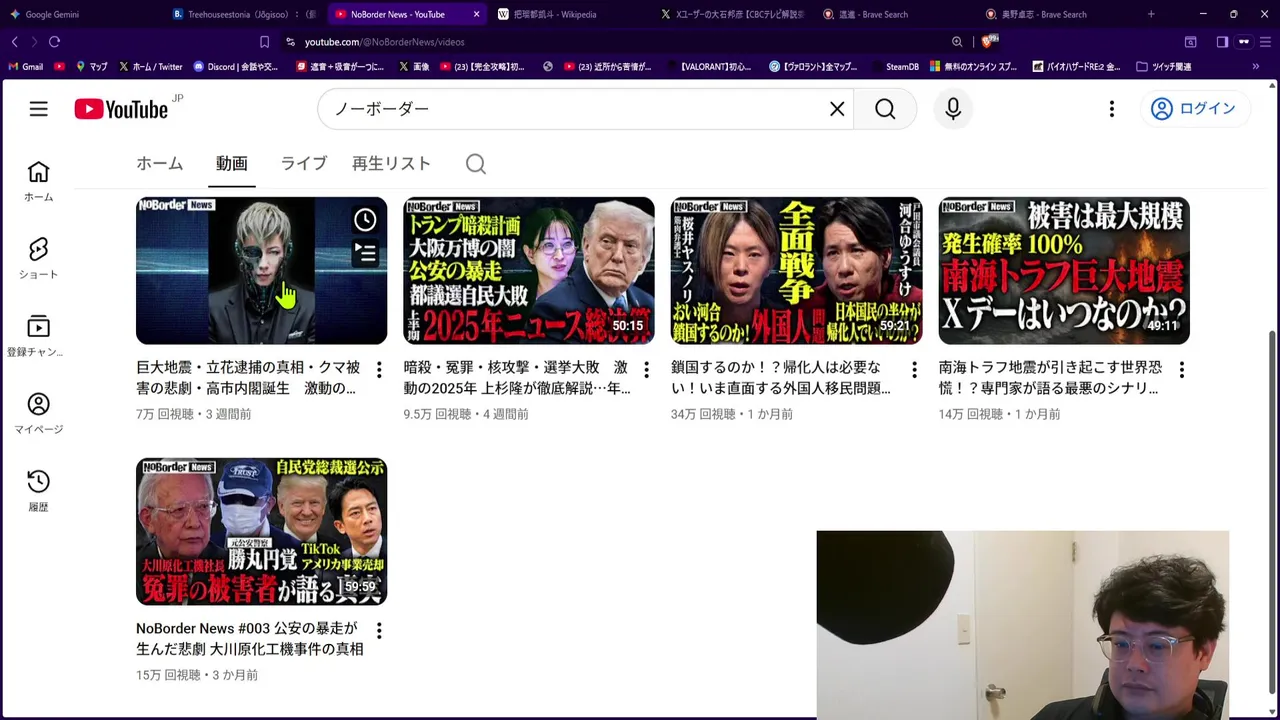
Task: Open more options for 暗殺・冤罪 video
Action: pyautogui.click(x=646, y=370)
